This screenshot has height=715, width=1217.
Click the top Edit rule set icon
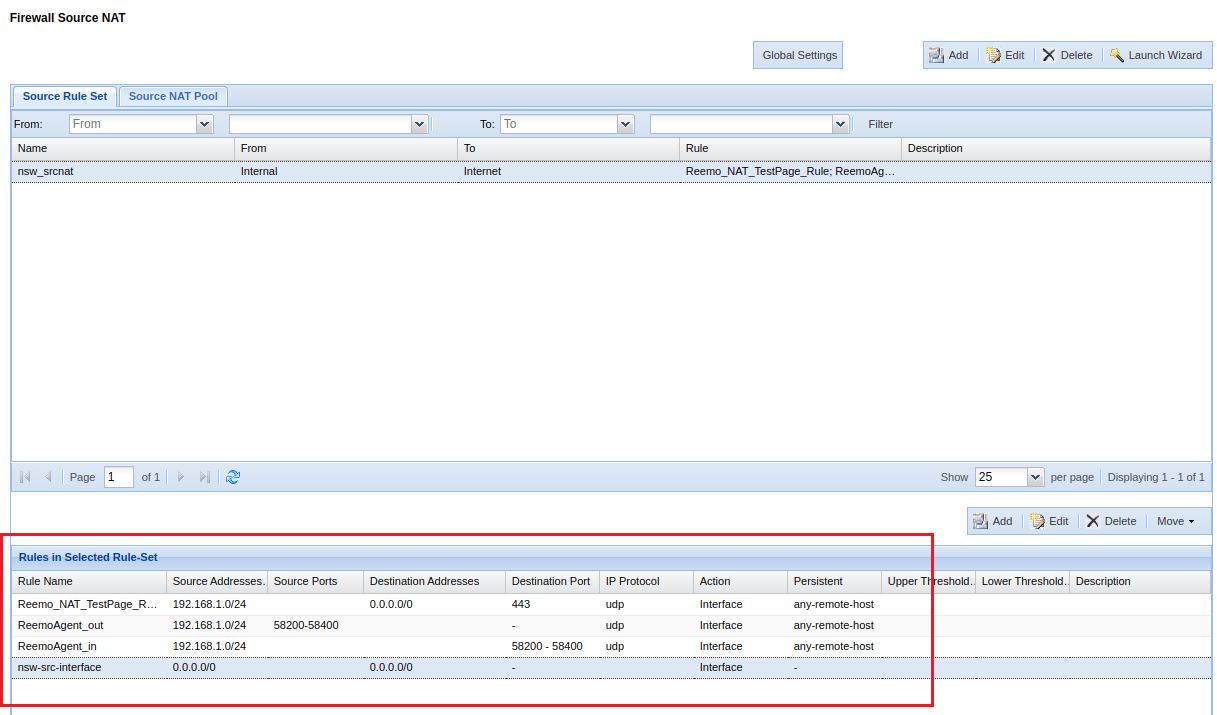[x=994, y=56]
